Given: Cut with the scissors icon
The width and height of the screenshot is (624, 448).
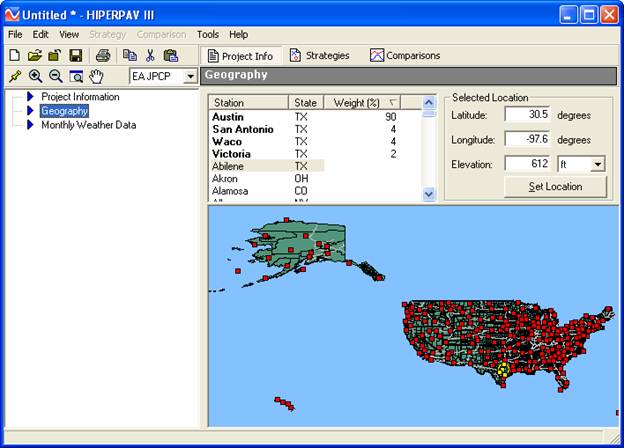Looking at the screenshot, I should coord(150,55).
